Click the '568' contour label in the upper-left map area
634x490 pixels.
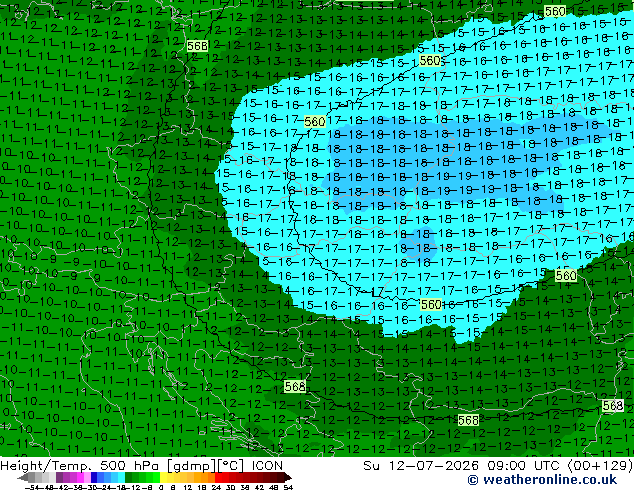tap(197, 46)
